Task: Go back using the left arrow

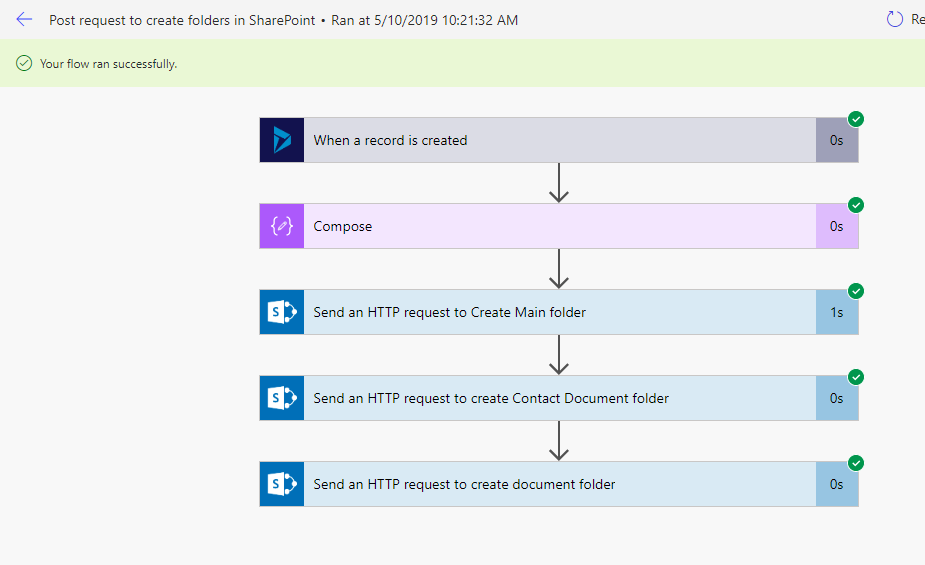Action: tap(24, 19)
